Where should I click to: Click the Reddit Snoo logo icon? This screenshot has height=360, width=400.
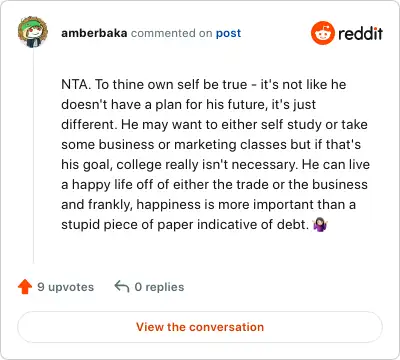click(322, 33)
